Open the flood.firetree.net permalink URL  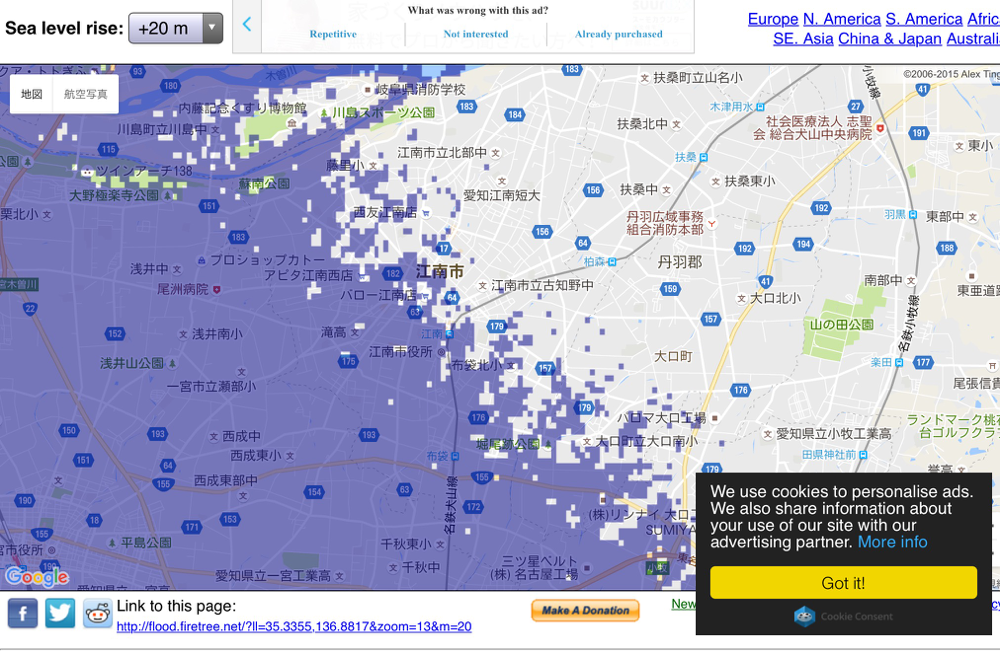(294, 627)
